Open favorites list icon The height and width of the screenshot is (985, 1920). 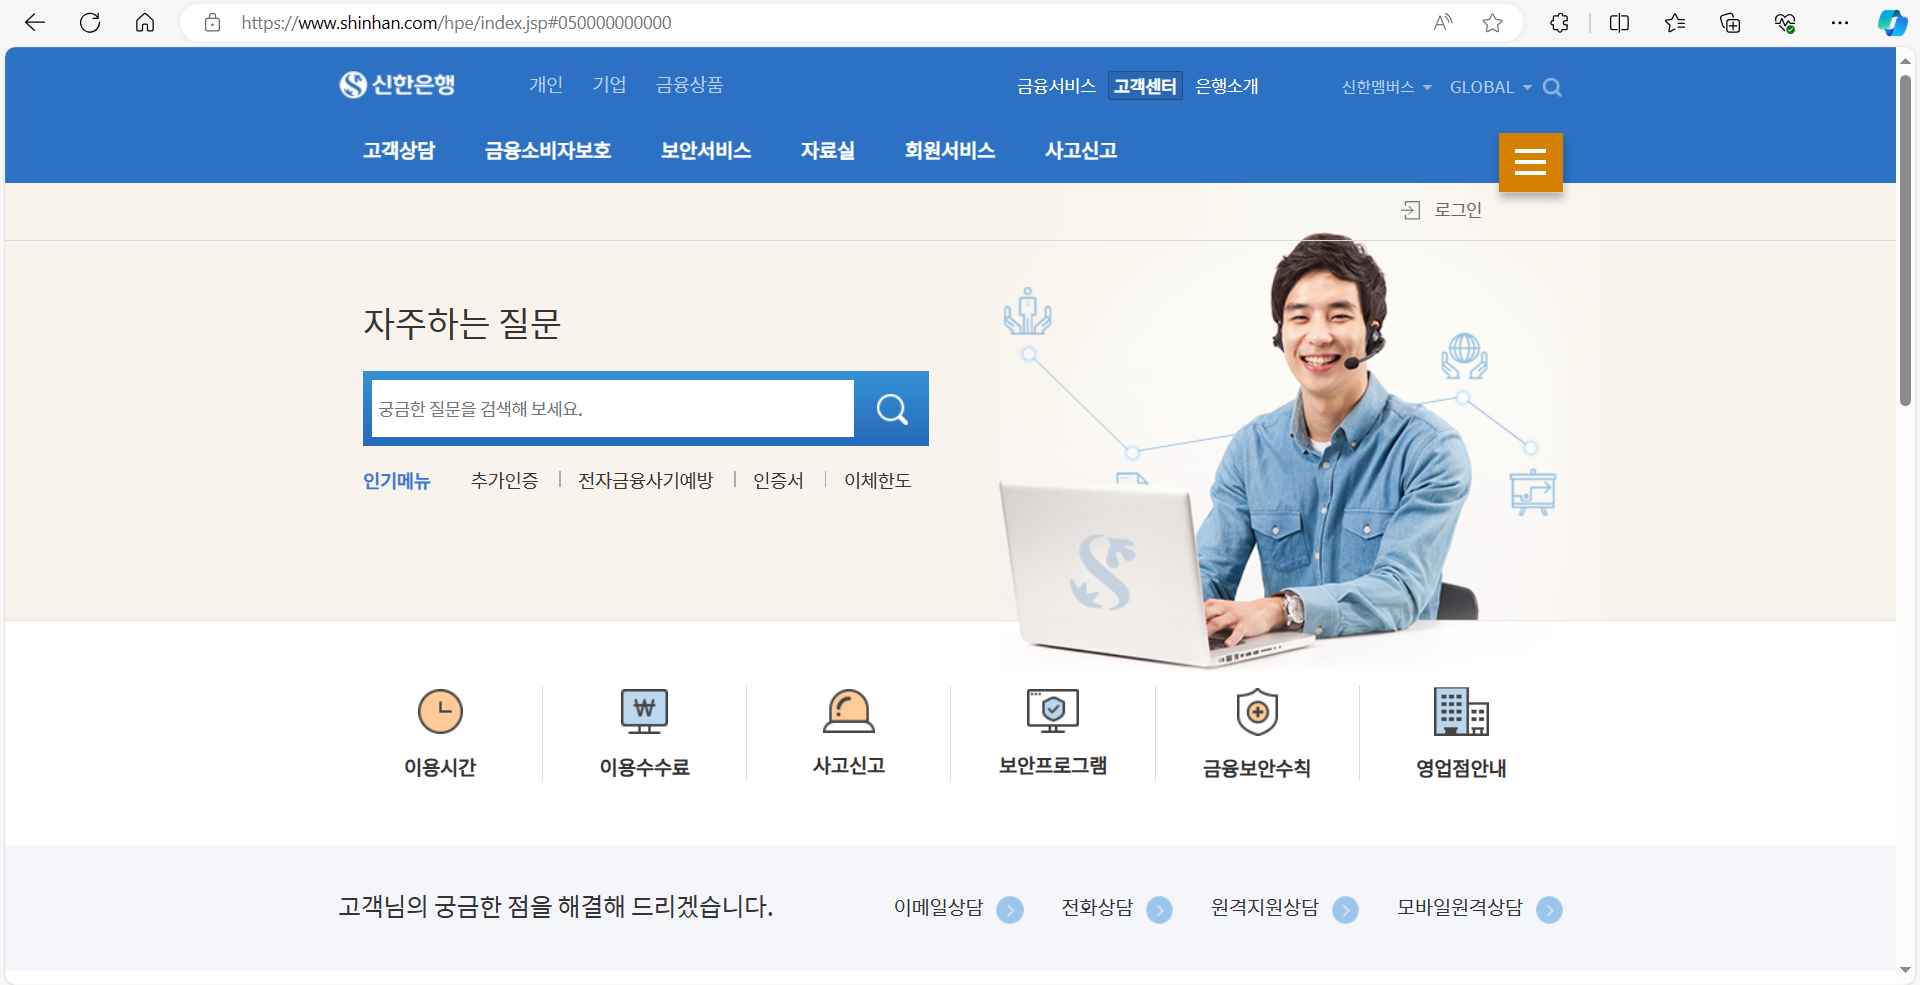pos(1675,22)
